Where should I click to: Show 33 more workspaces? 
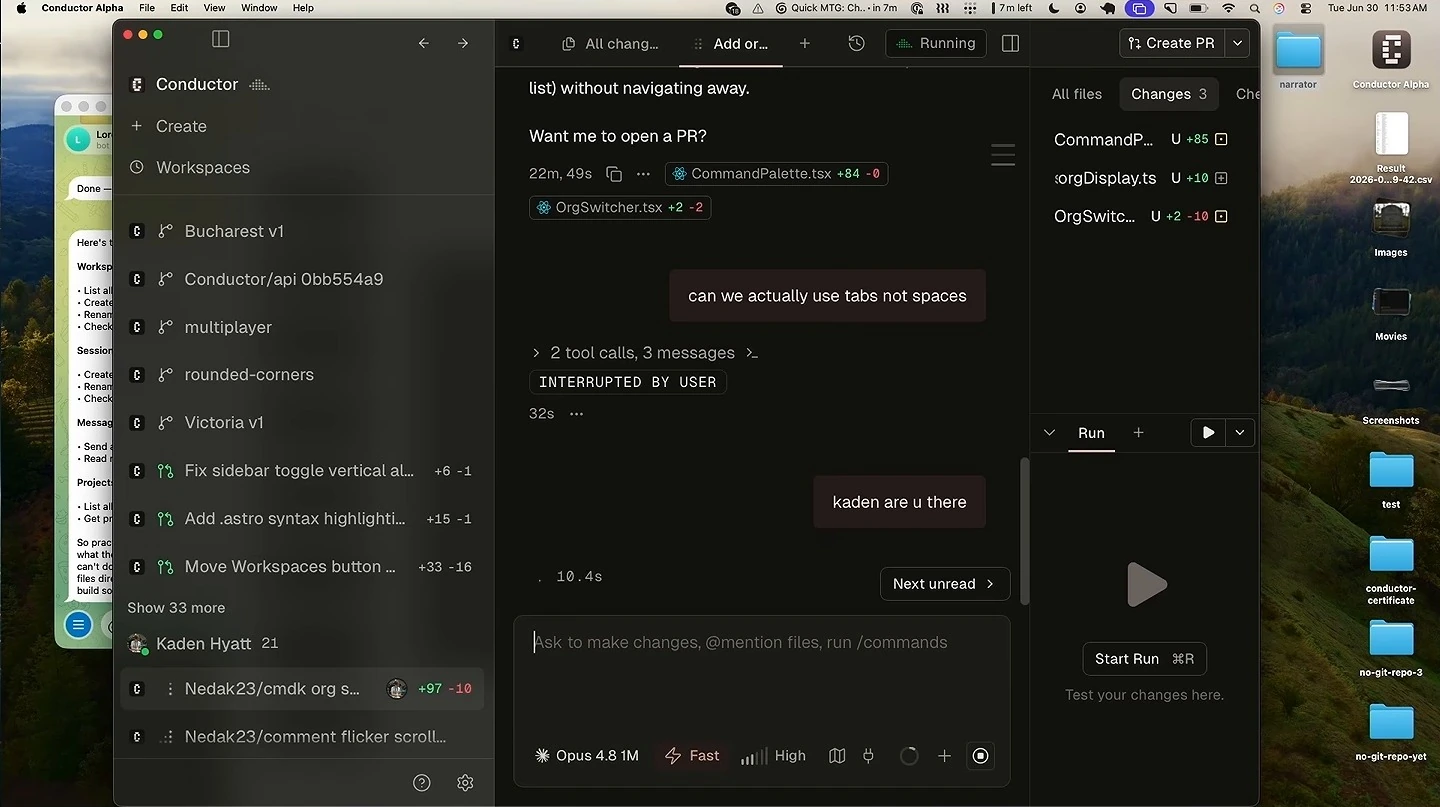coord(176,608)
